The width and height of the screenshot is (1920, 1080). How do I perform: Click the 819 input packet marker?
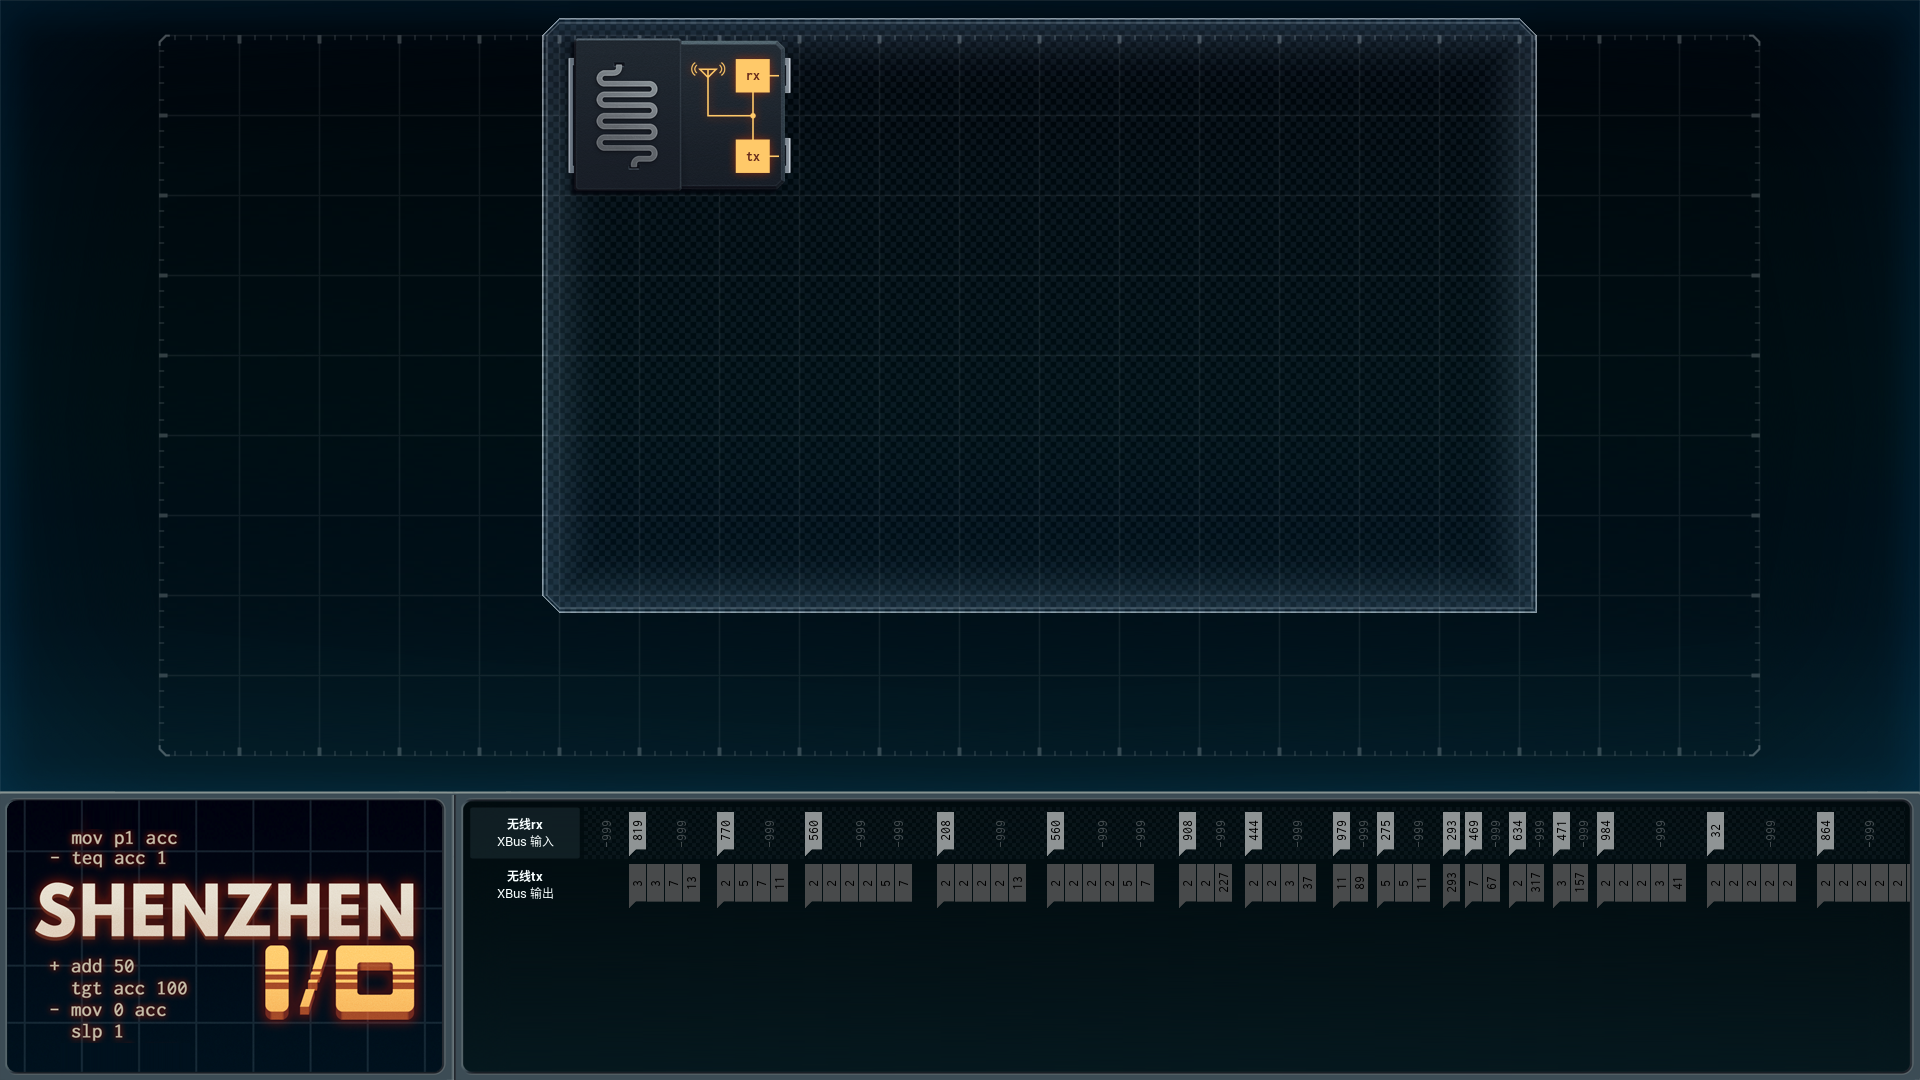(x=637, y=832)
